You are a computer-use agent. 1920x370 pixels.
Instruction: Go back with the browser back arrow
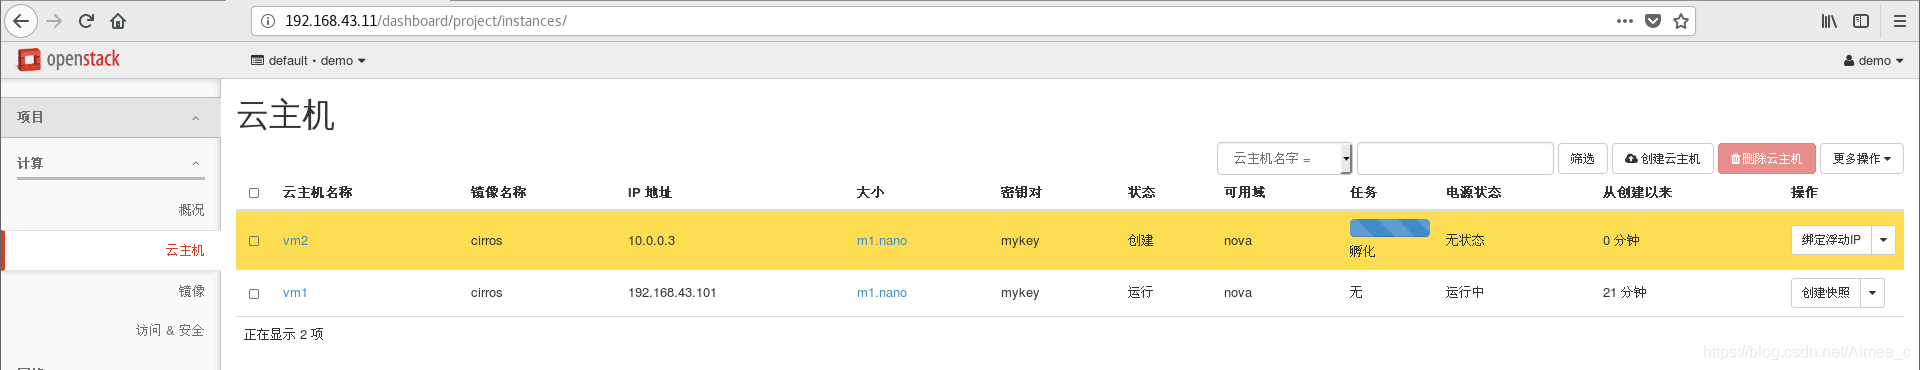[21, 20]
